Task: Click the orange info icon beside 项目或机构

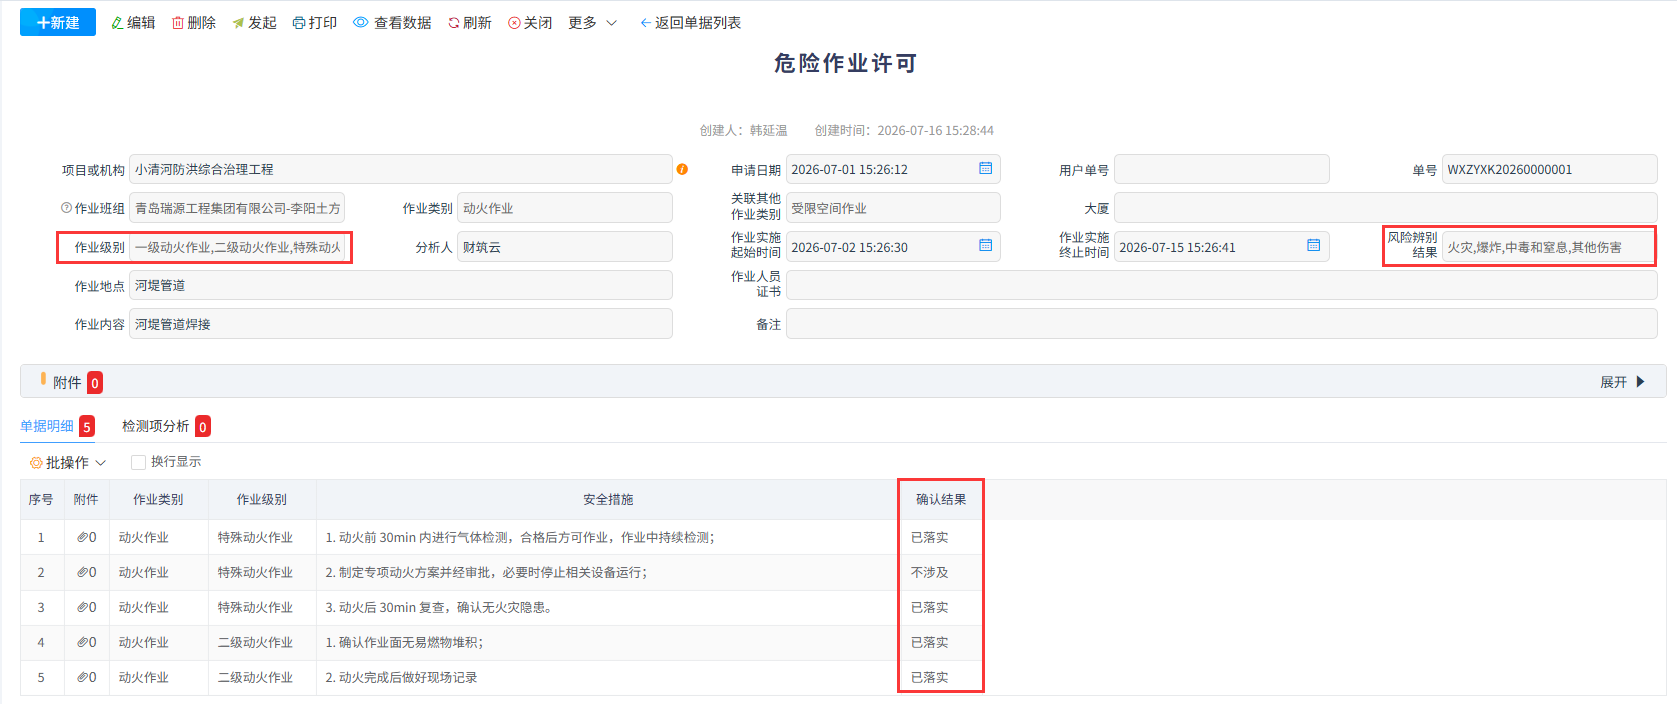Action: [682, 169]
